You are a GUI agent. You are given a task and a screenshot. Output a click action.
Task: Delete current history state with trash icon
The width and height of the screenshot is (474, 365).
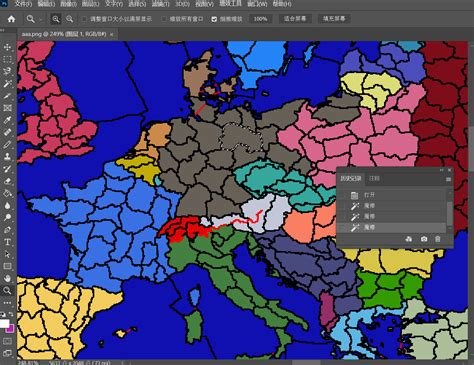pyautogui.click(x=438, y=239)
